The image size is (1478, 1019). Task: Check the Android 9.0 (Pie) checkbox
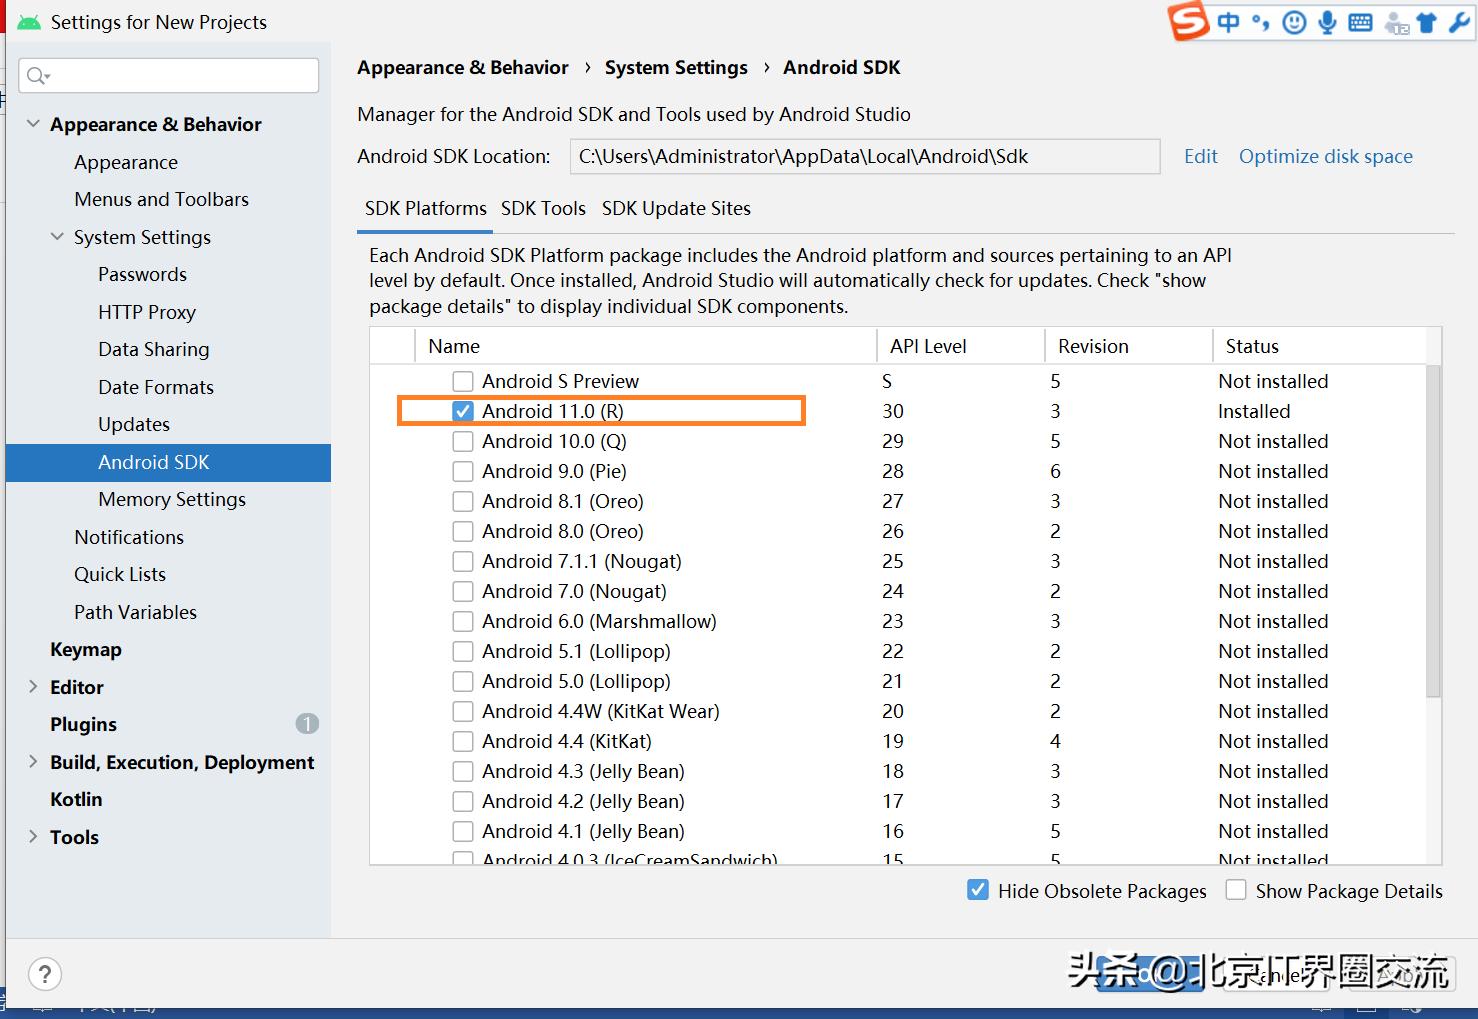(463, 471)
